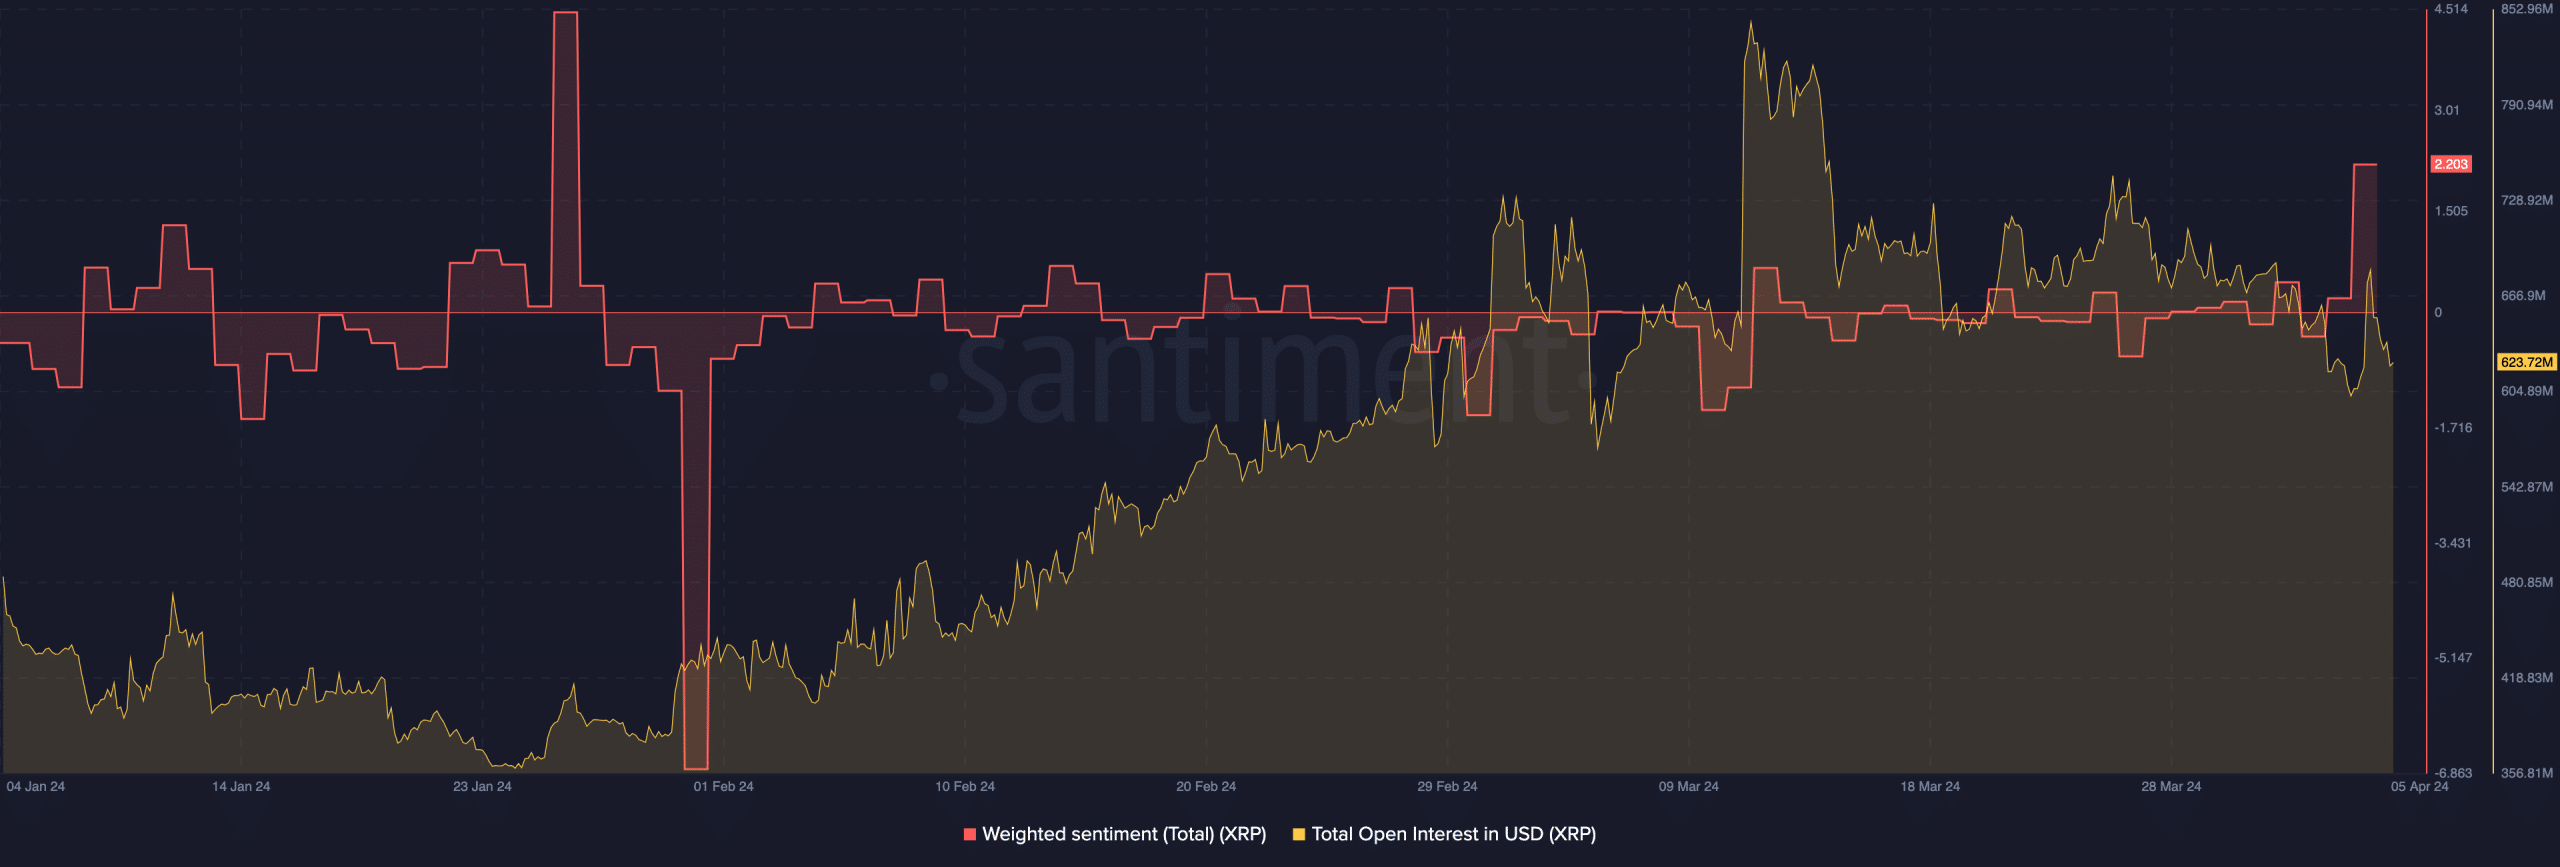Click the 4.514 sentiment axis value
2560x867 pixels.
pos(2451,9)
